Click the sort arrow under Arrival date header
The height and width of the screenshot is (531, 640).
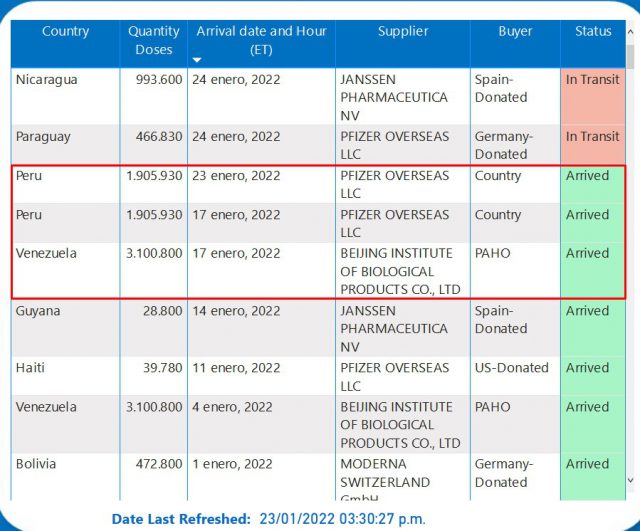tap(197, 61)
